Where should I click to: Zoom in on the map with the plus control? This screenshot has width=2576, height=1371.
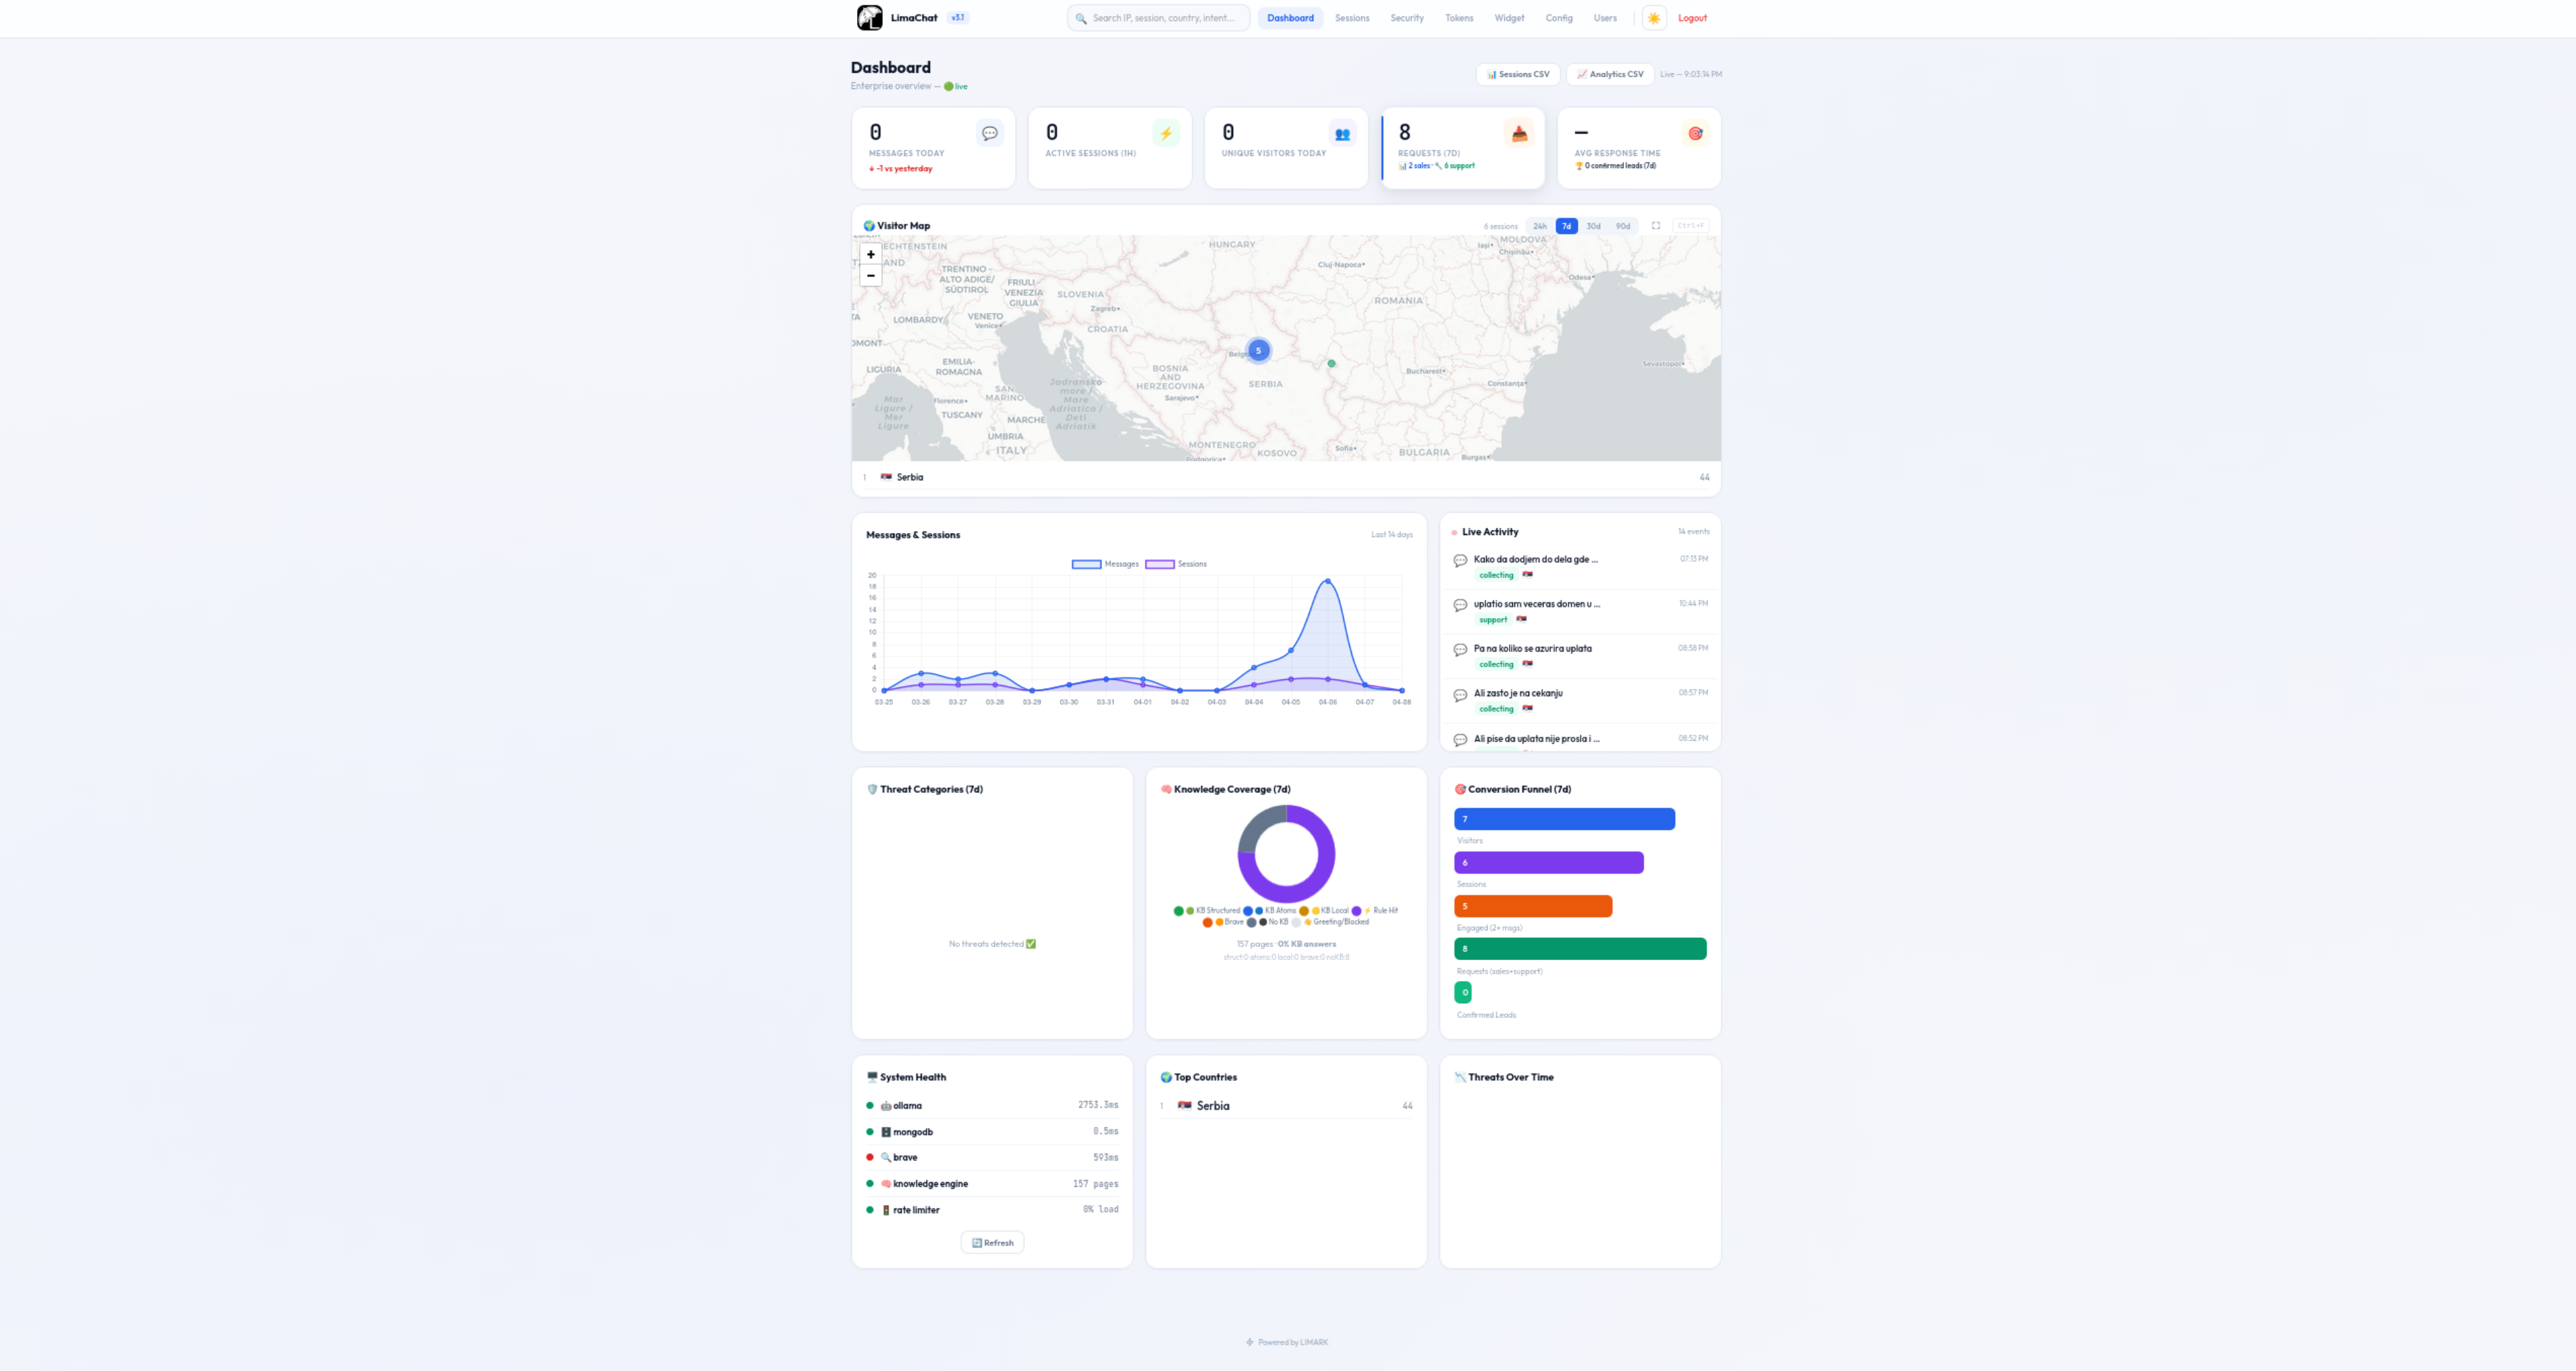[870, 254]
